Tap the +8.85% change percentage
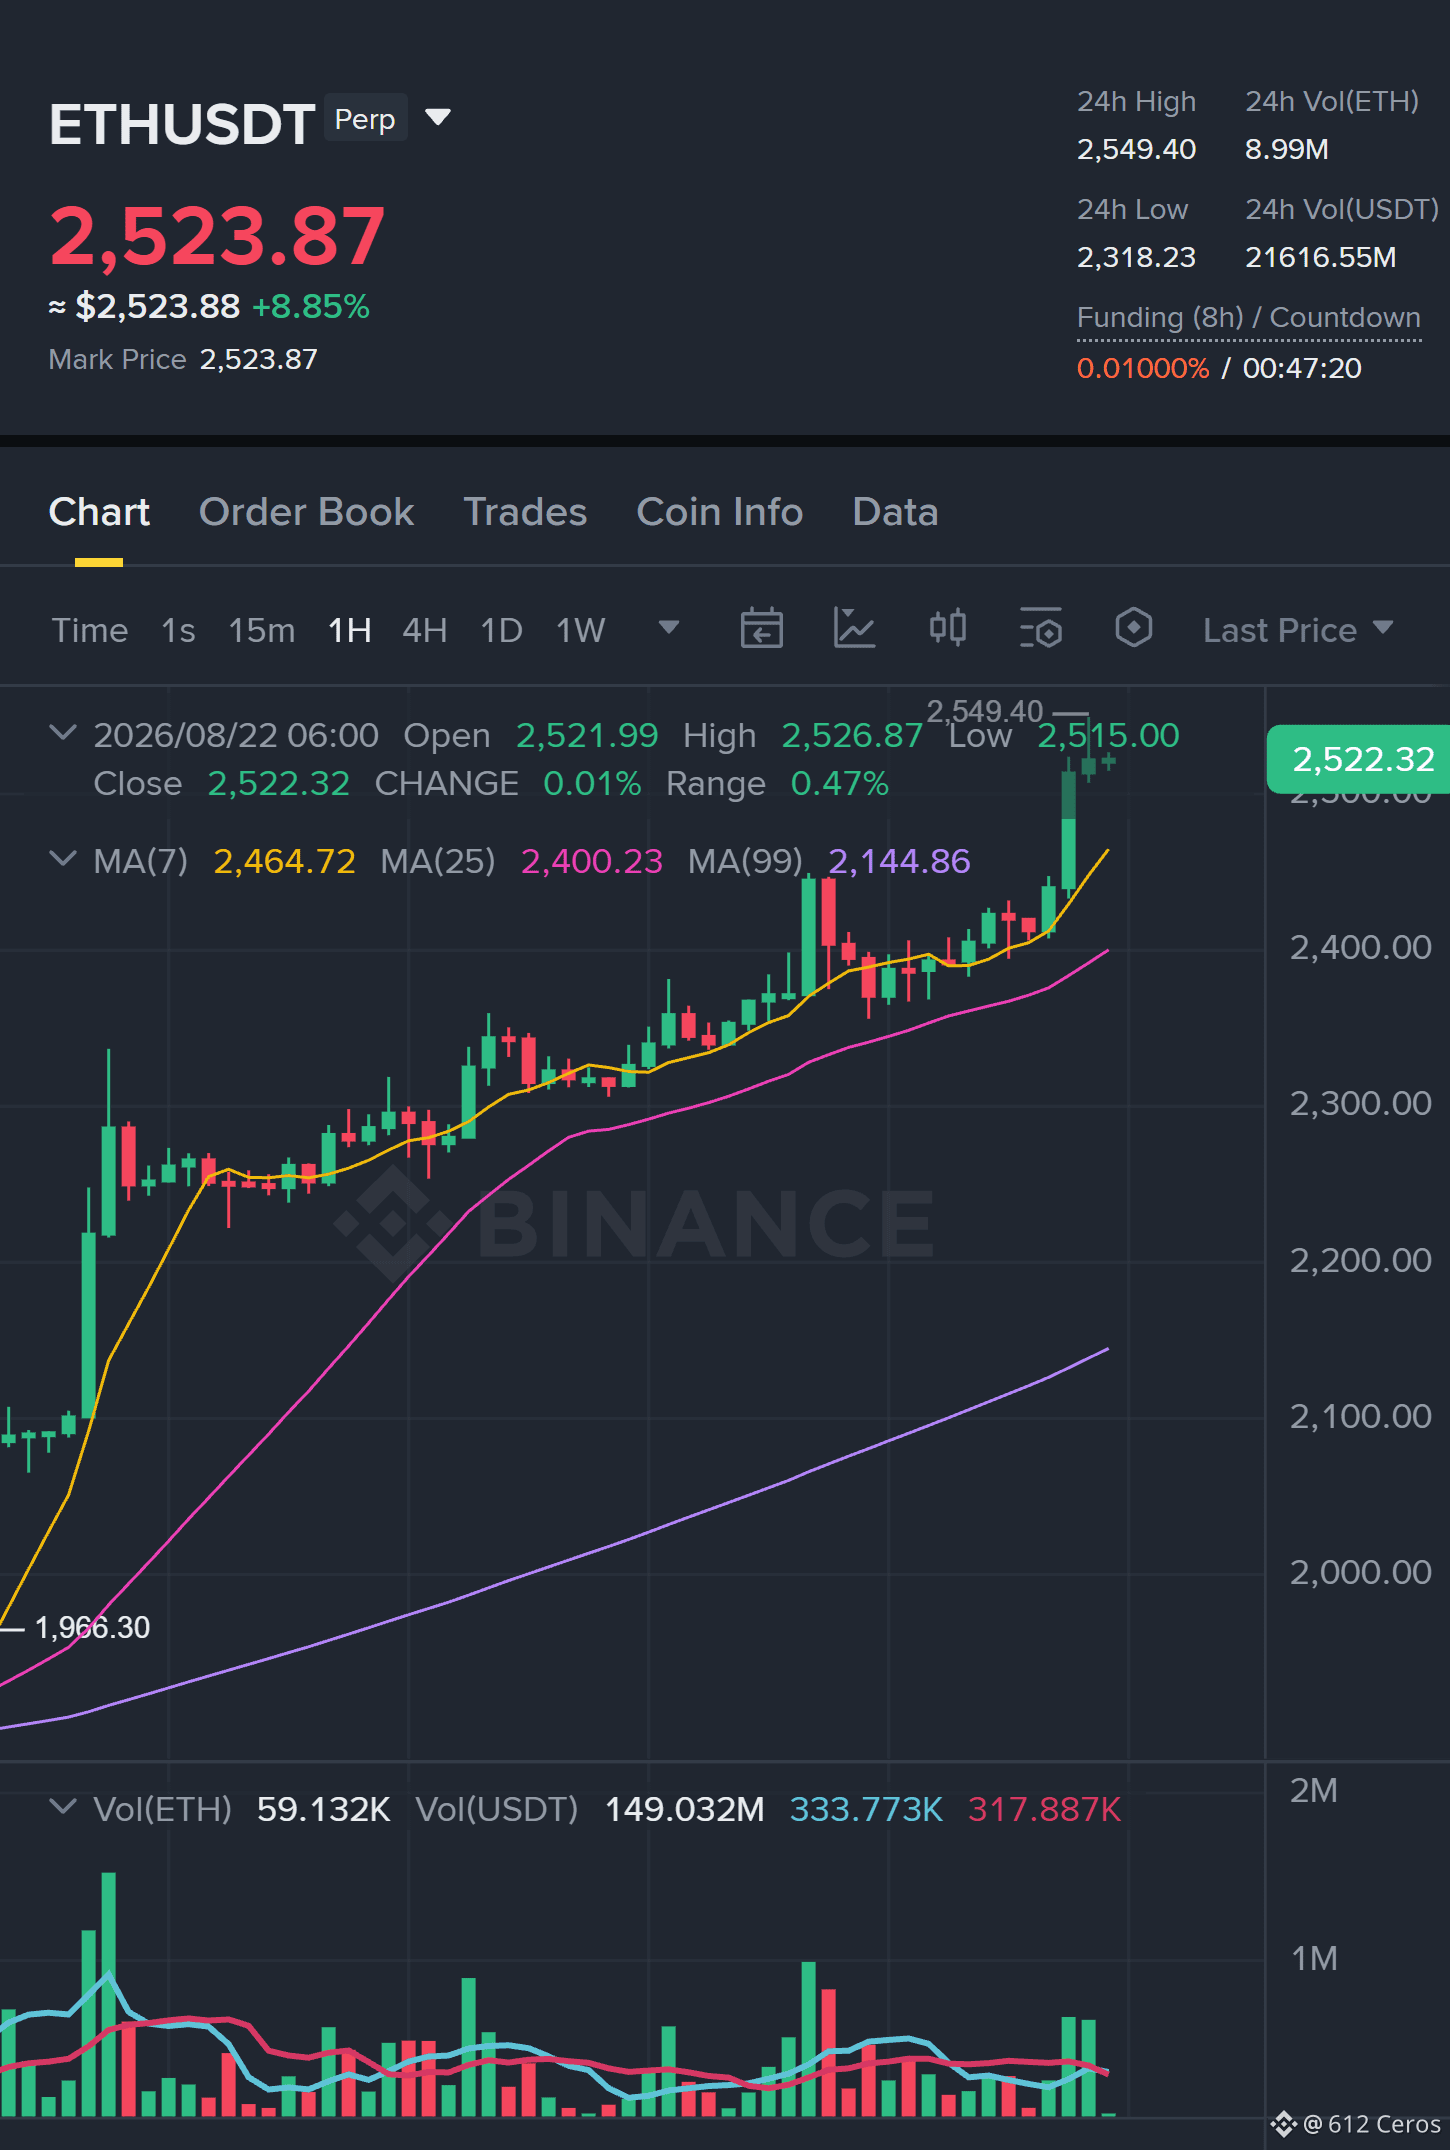Viewport: 1450px width, 2150px height. point(311,306)
